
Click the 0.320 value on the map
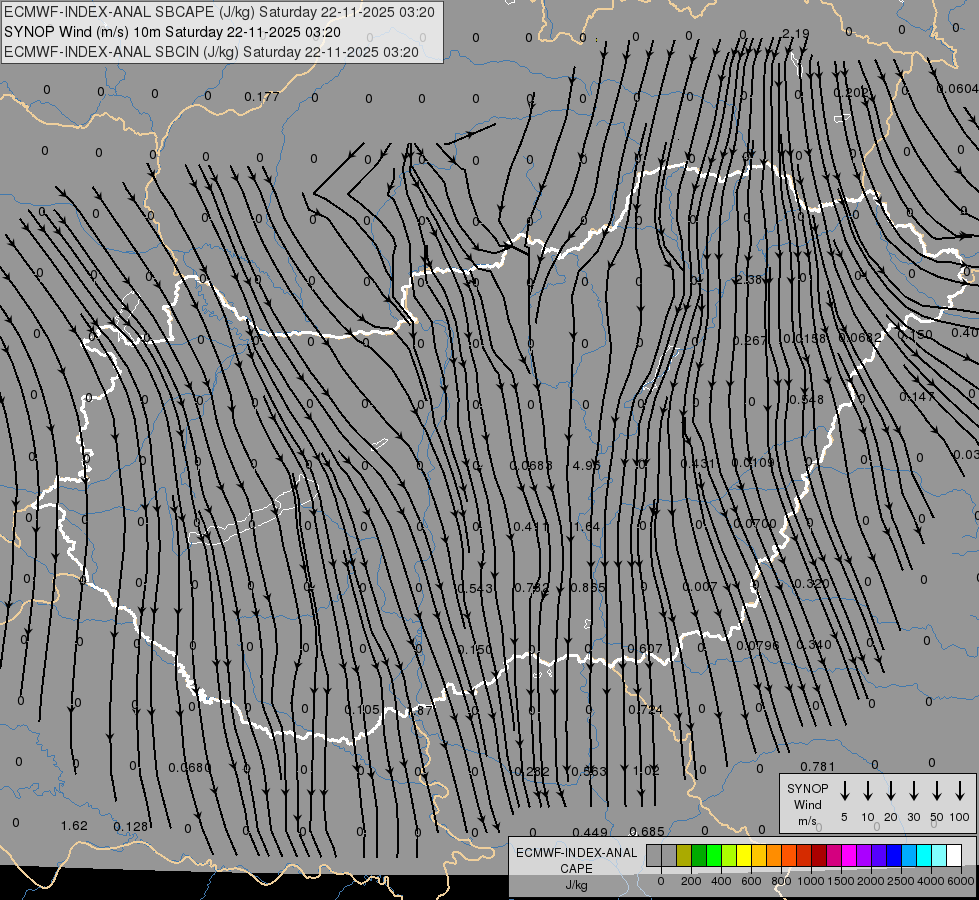pyautogui.click(x=812, y=583)
